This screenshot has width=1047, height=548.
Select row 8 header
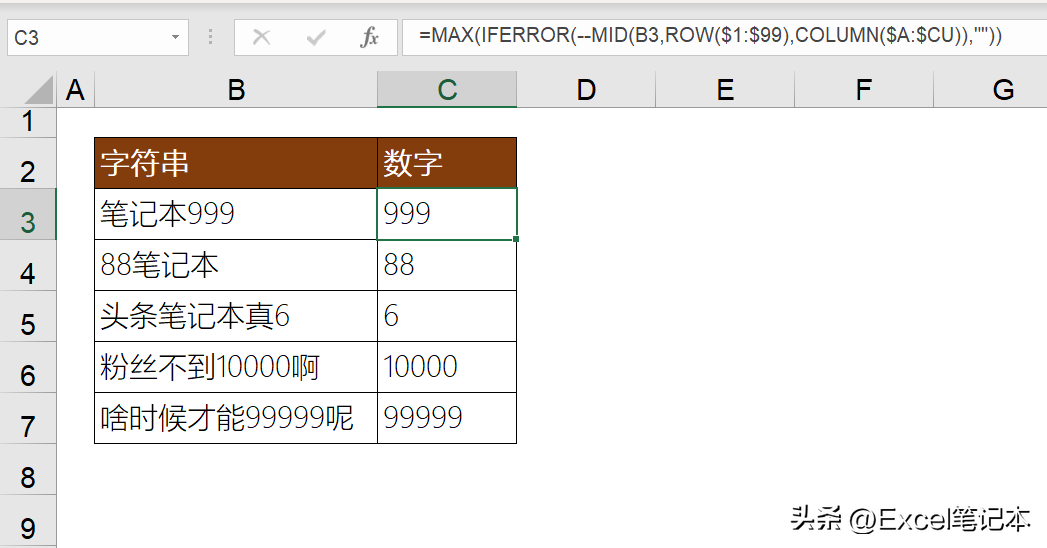pyautogui.click(x=27, y=469)
